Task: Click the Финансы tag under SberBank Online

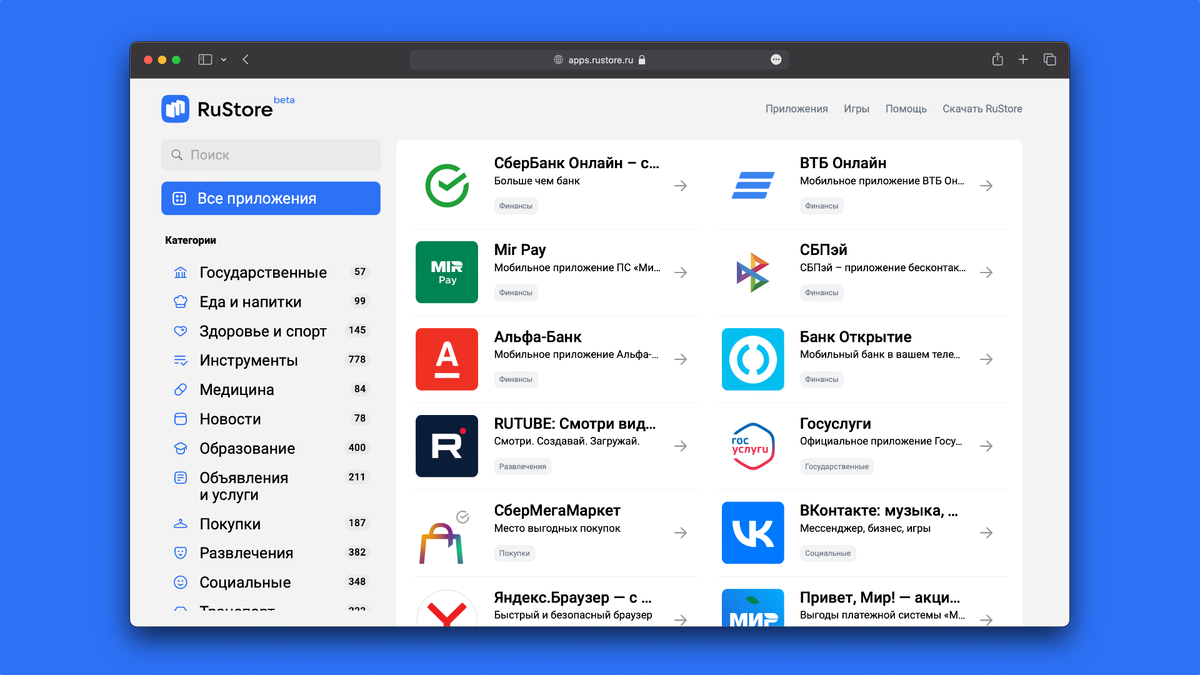Action: click(x=516, y=206)
